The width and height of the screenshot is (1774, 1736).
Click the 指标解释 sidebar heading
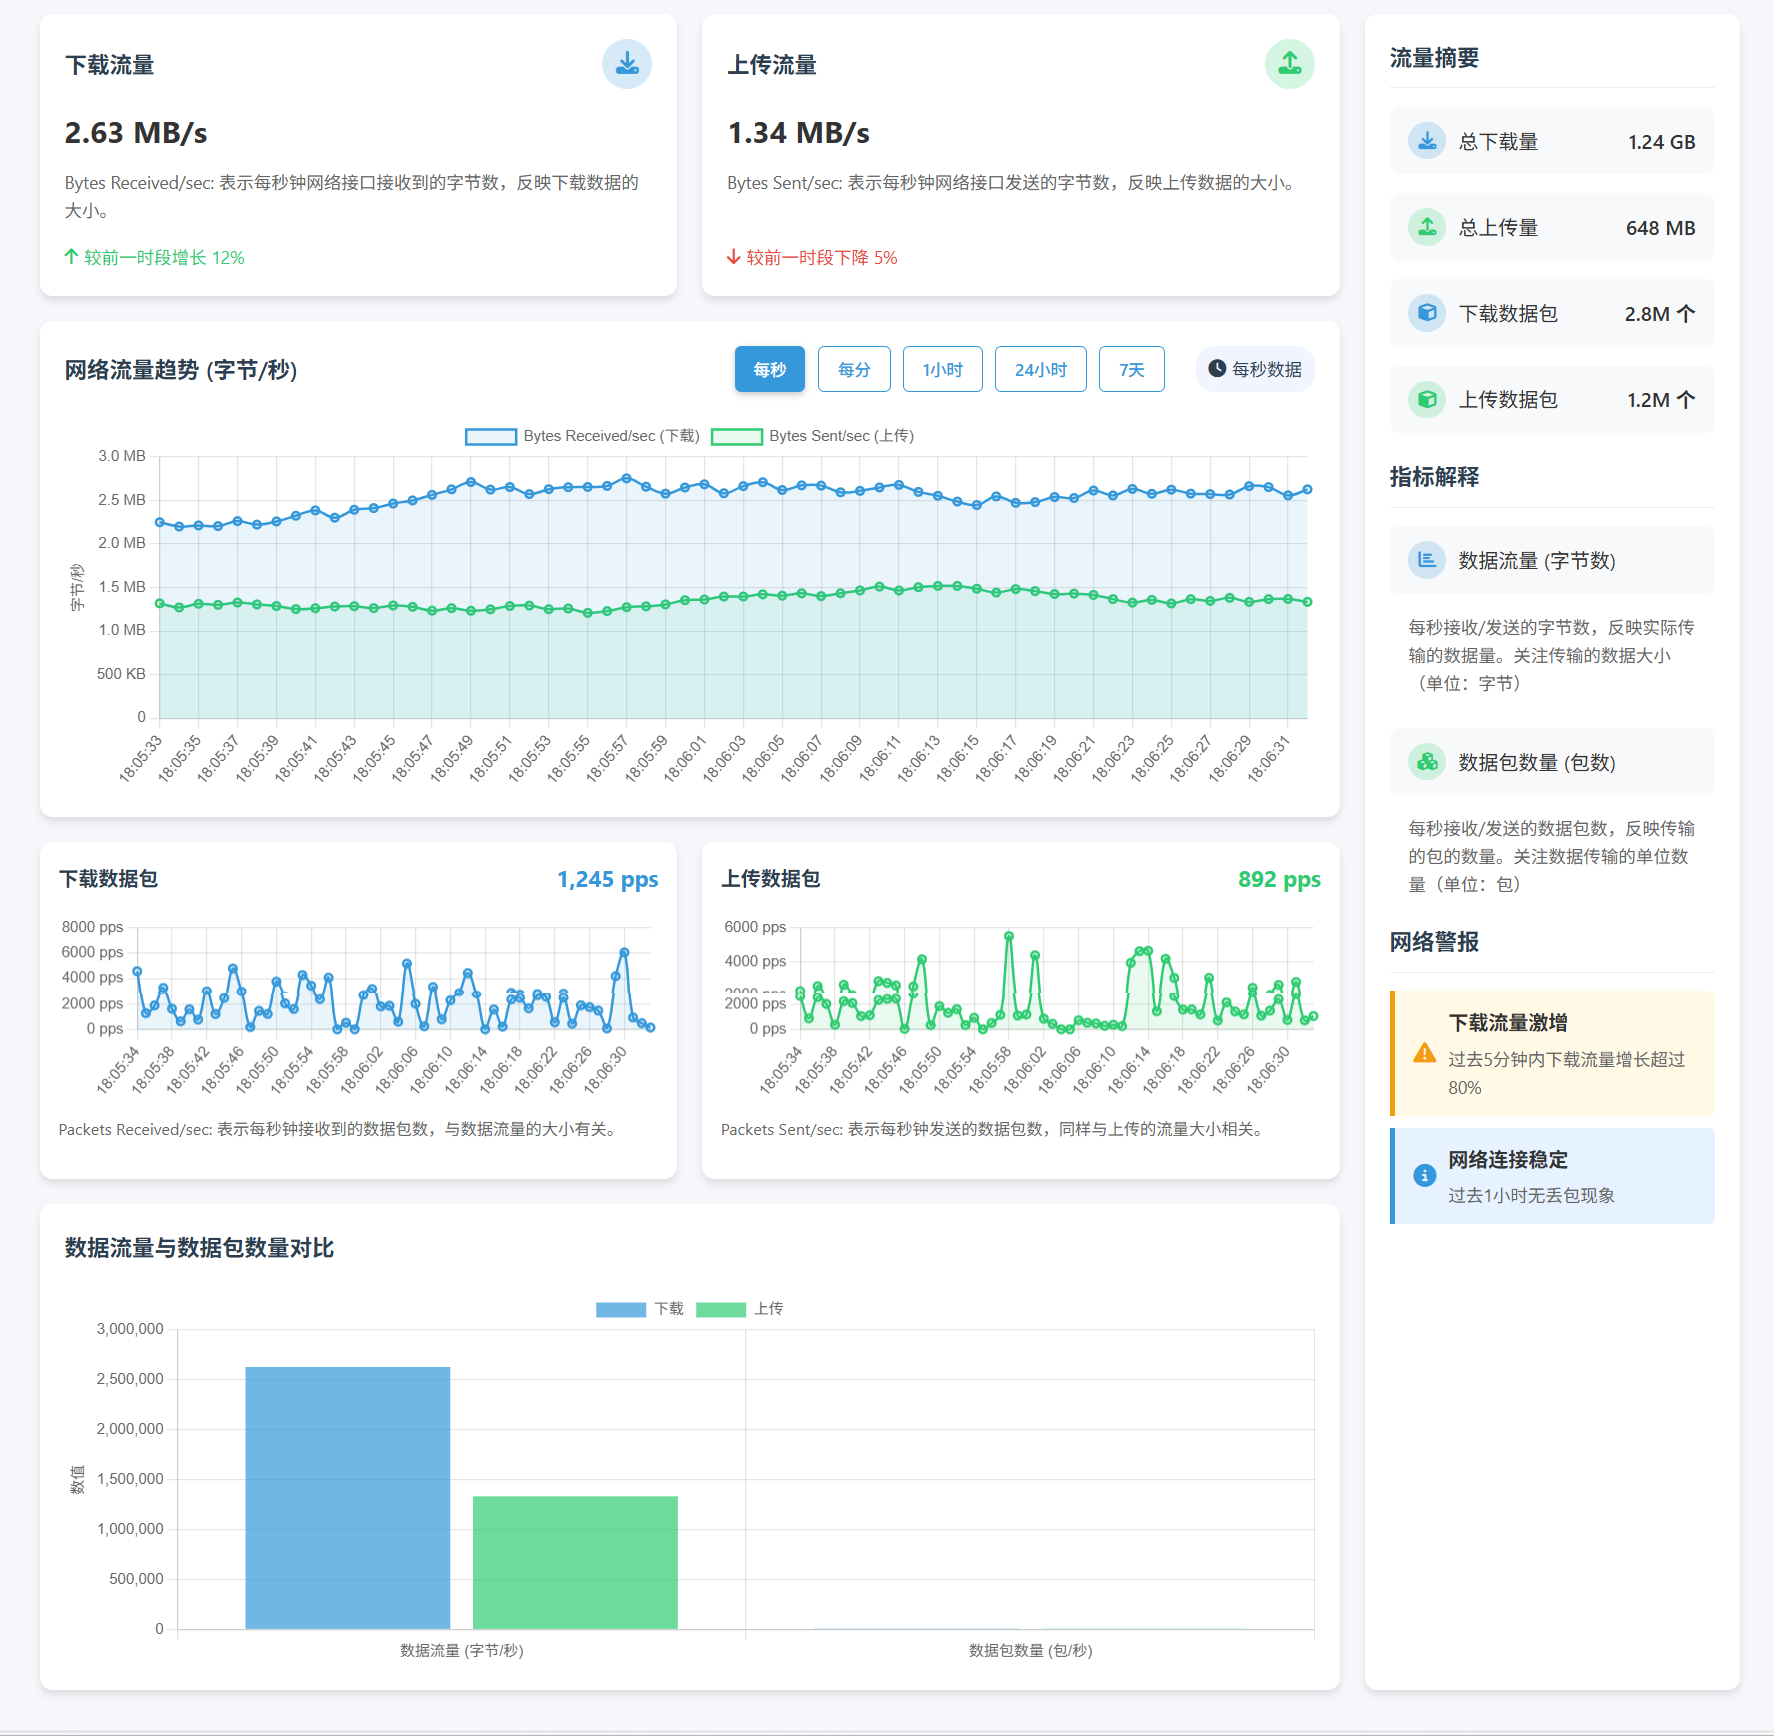(x=1434, y=477)
